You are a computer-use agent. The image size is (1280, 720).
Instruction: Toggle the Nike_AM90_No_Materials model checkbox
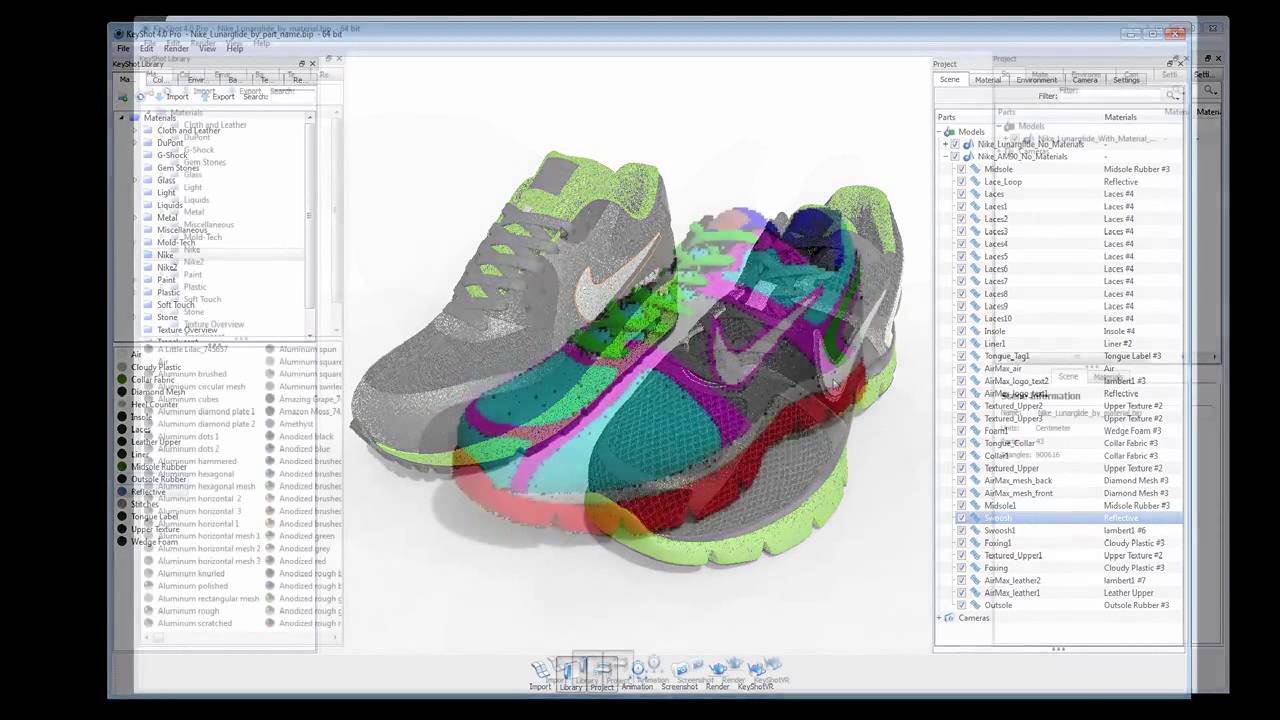955,157
